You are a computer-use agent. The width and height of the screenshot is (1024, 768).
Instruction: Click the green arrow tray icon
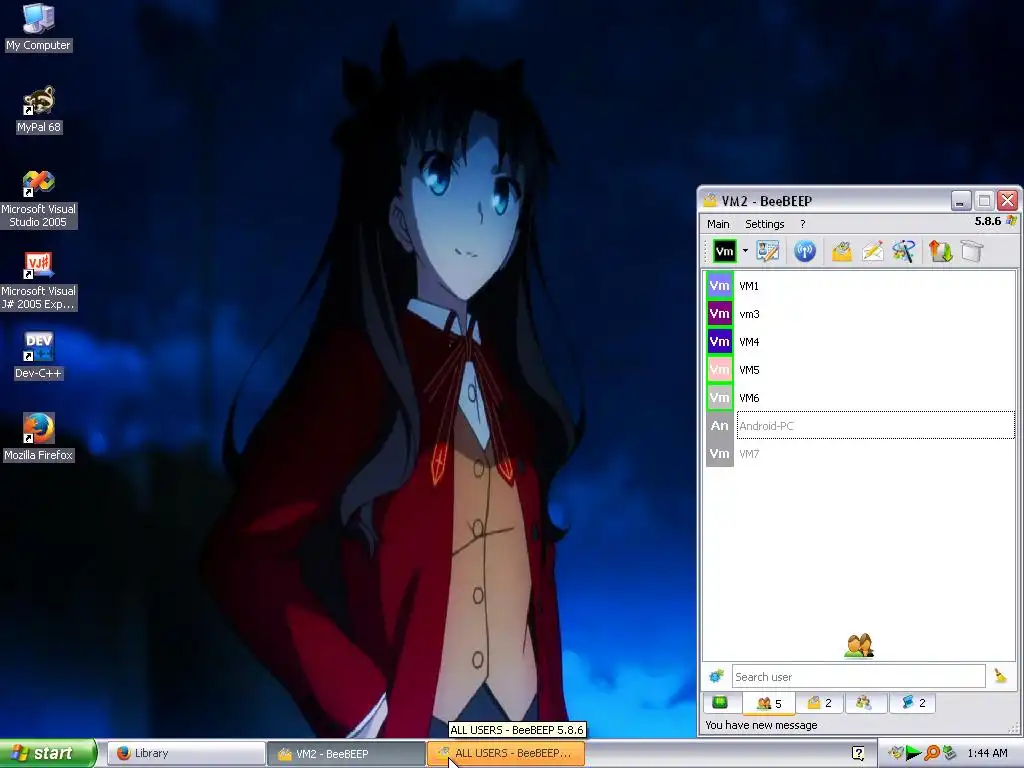coord(914,753)
